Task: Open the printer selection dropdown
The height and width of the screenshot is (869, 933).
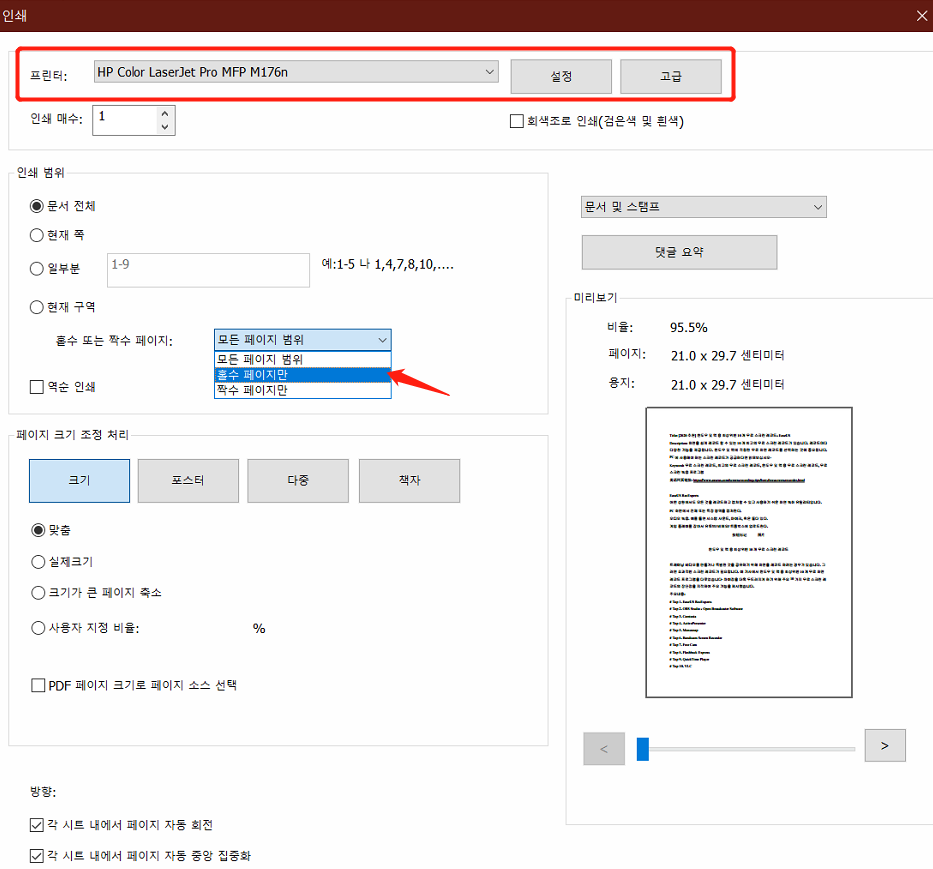Action: [489, 71]
